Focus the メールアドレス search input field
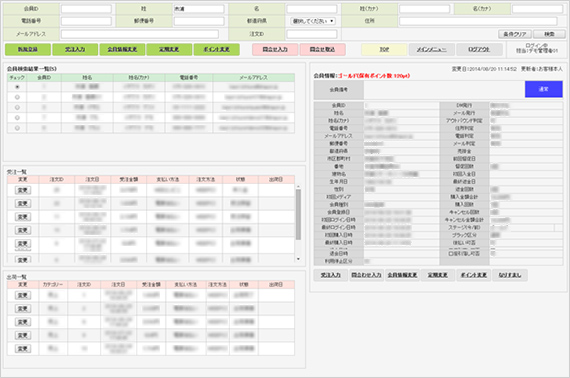 click(140, 34)
